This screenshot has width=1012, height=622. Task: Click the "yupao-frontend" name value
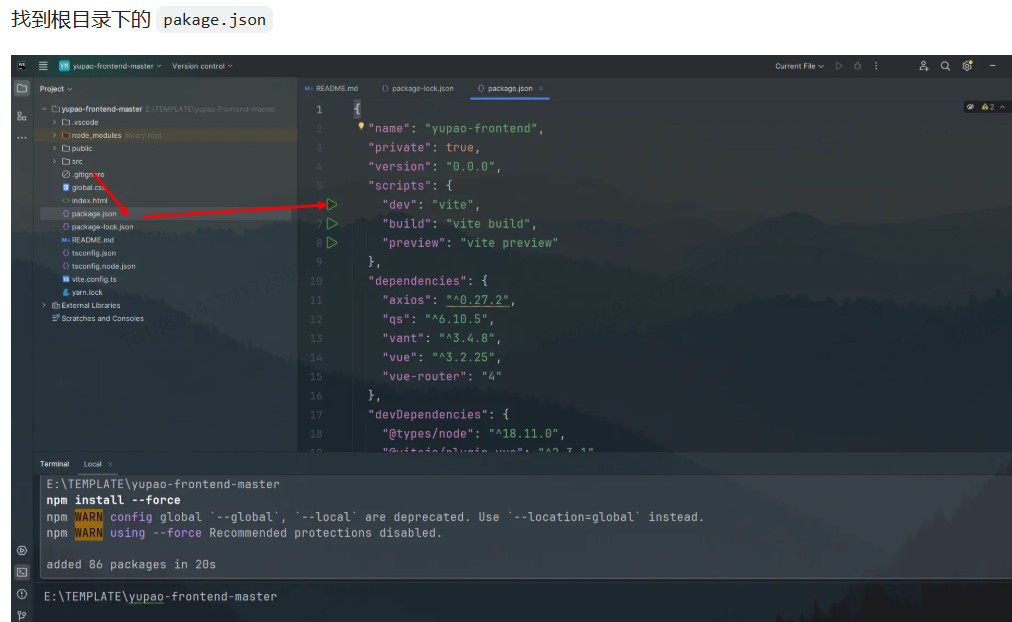point(481,128)
